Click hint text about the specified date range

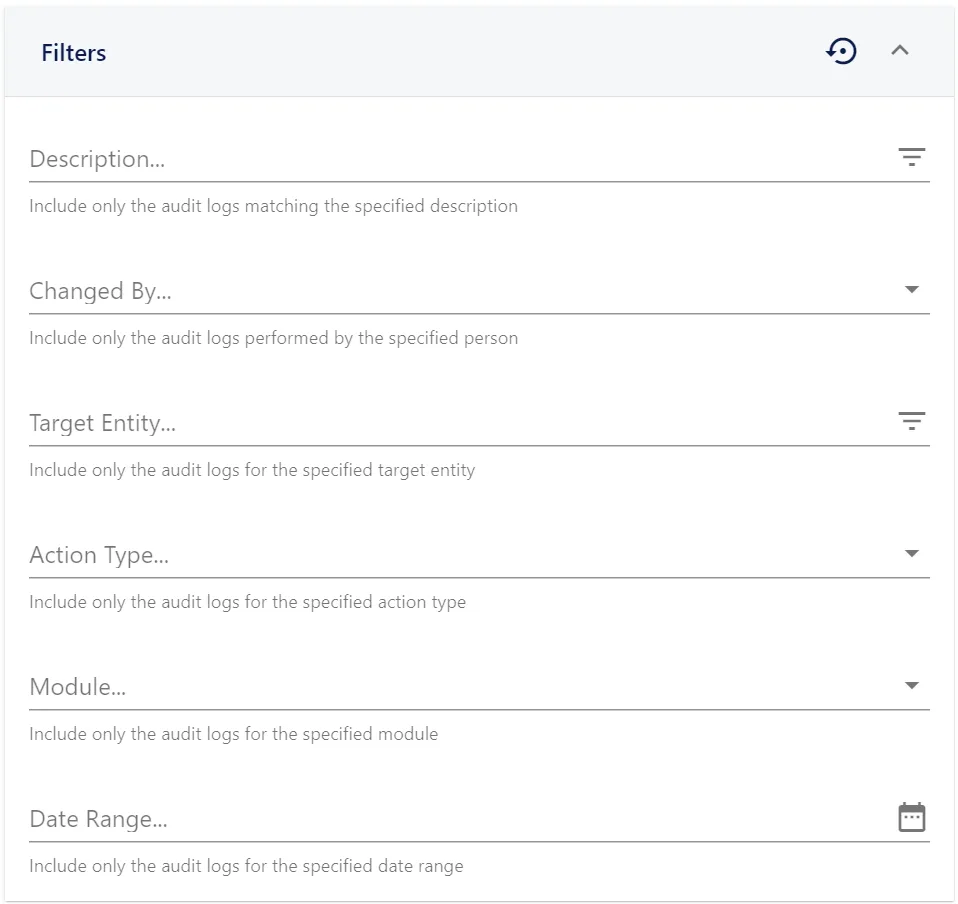point(246,866)
